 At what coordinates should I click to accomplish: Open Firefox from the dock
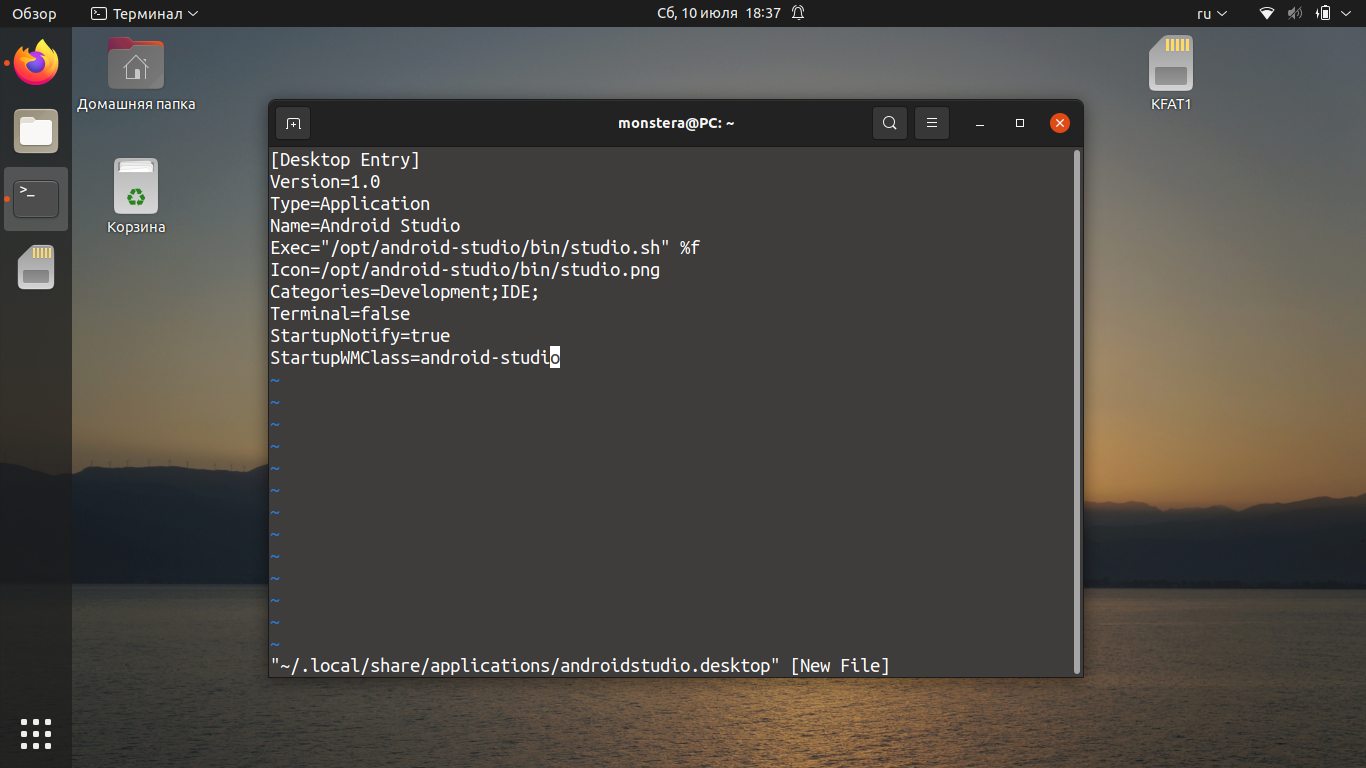tap(36, 63)
